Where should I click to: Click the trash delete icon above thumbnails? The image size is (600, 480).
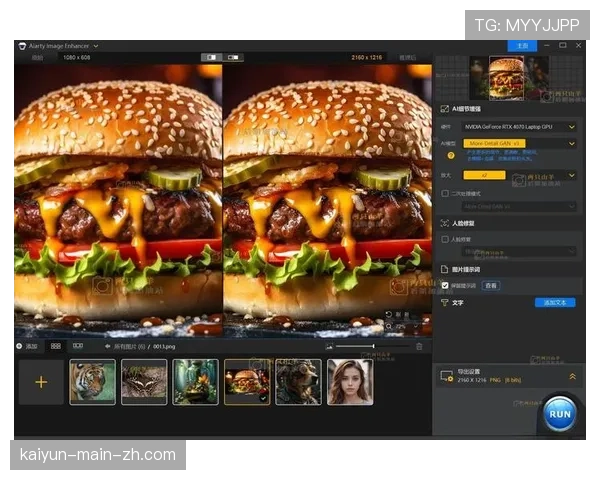coord(419,346)
